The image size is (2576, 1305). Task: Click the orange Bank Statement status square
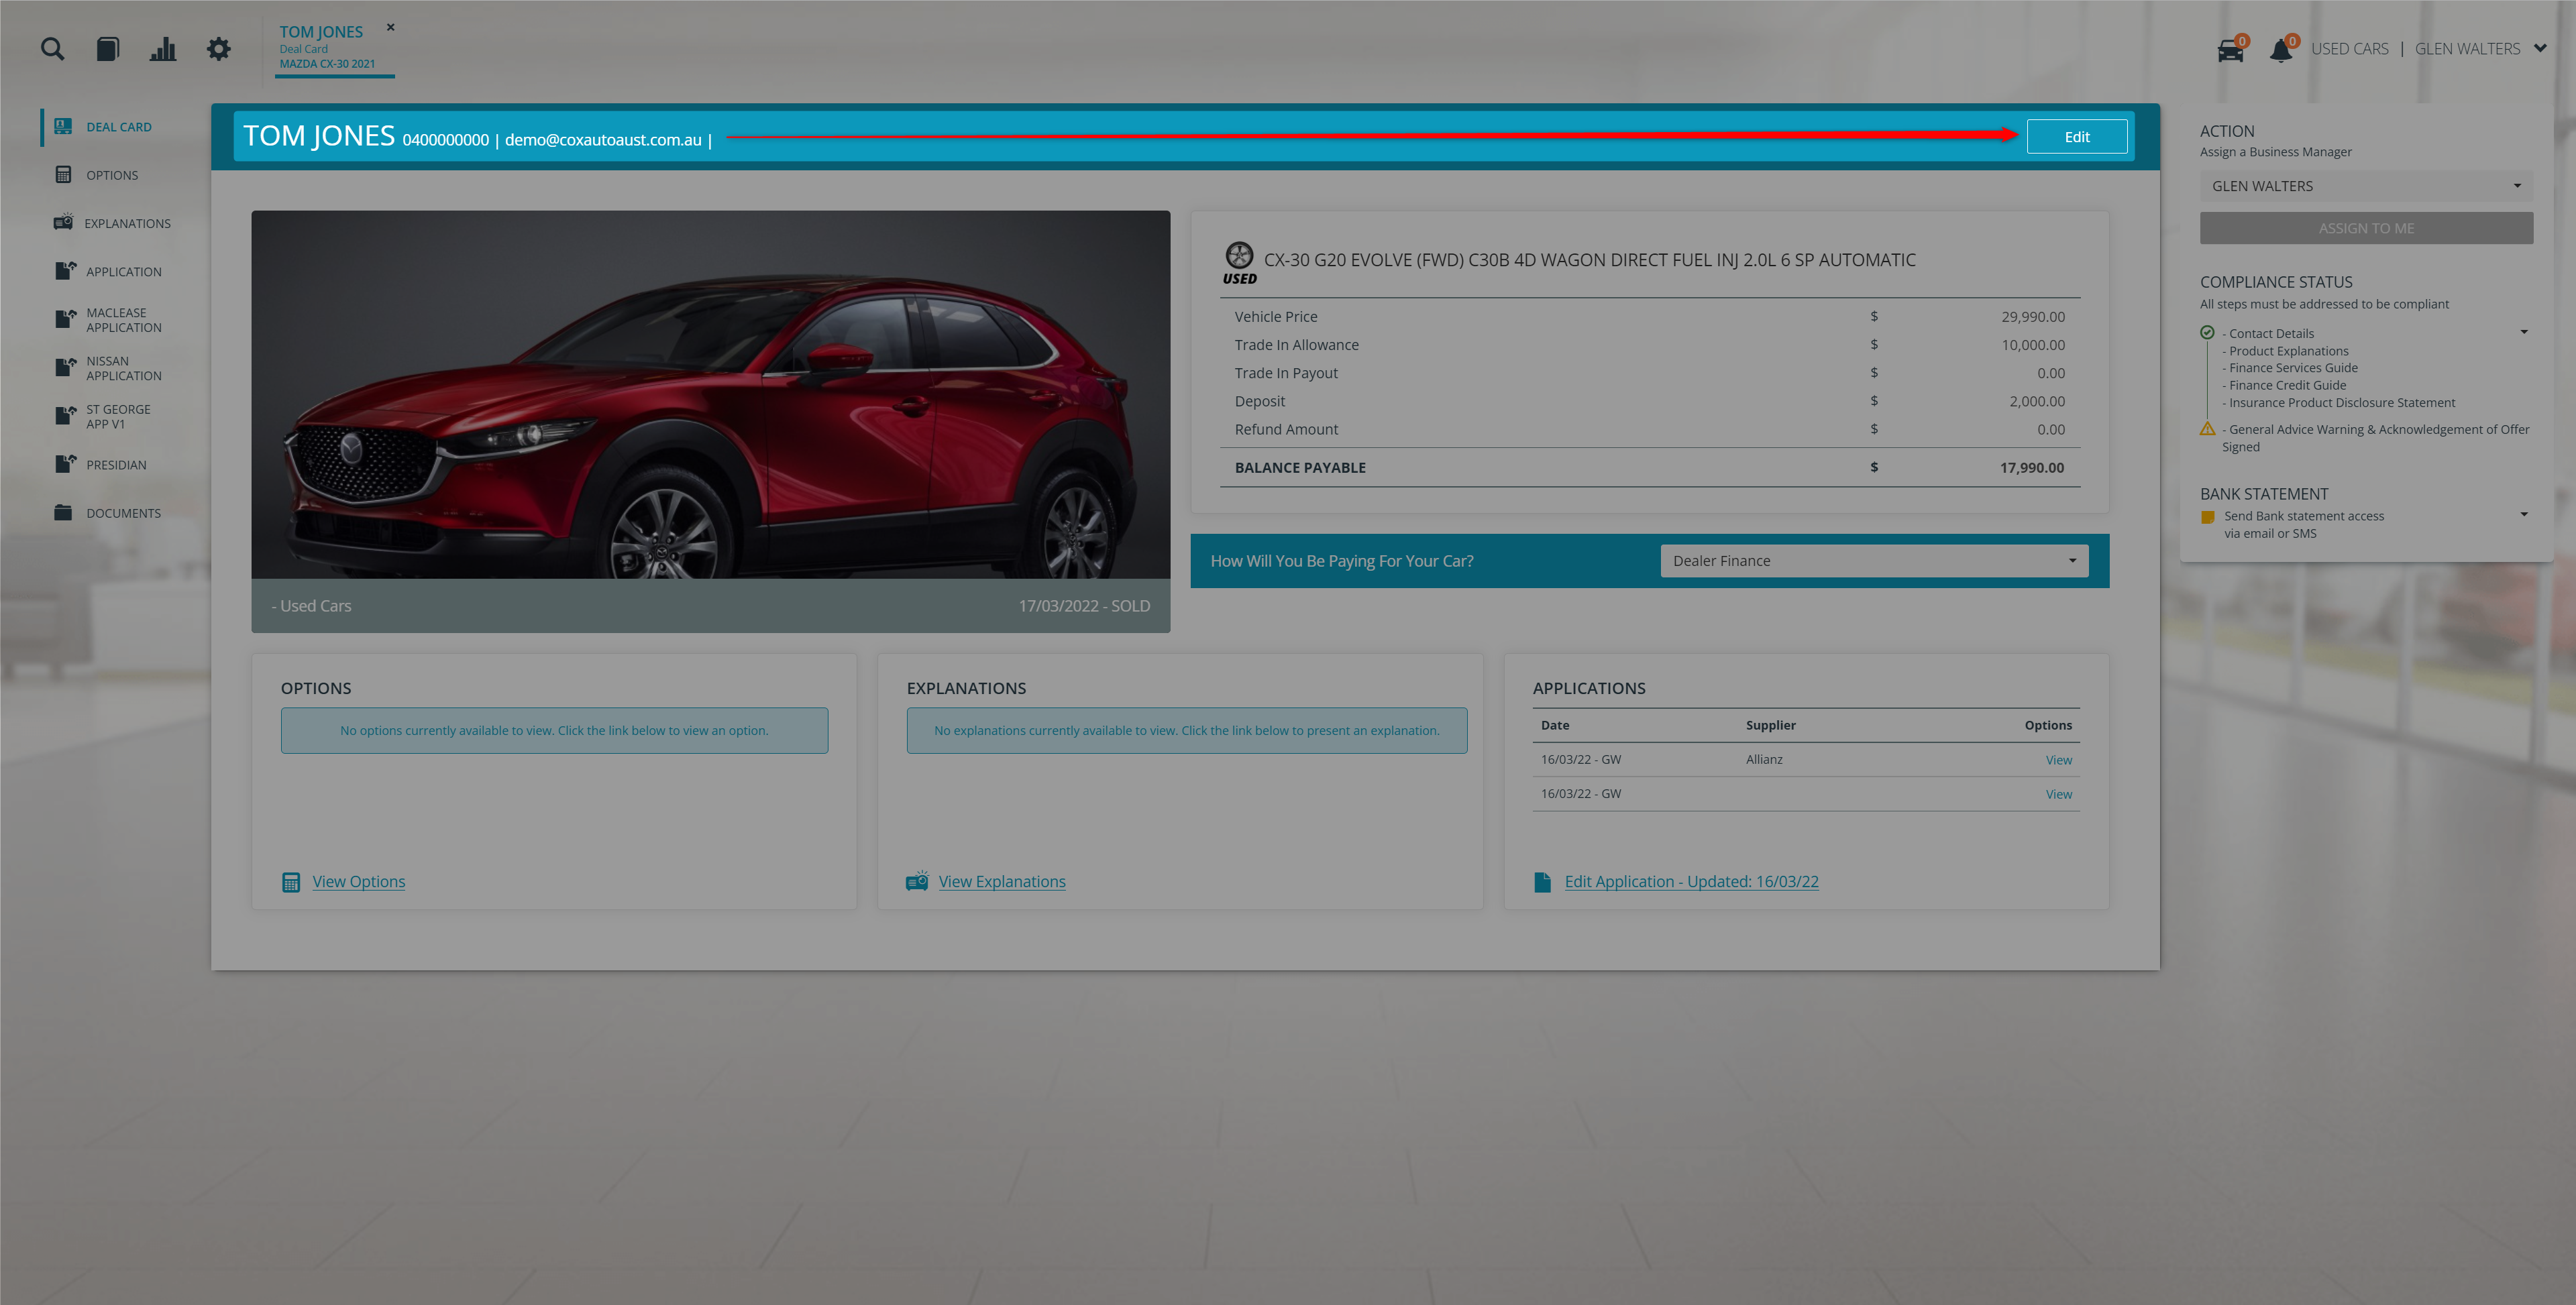pos(2207,517)
